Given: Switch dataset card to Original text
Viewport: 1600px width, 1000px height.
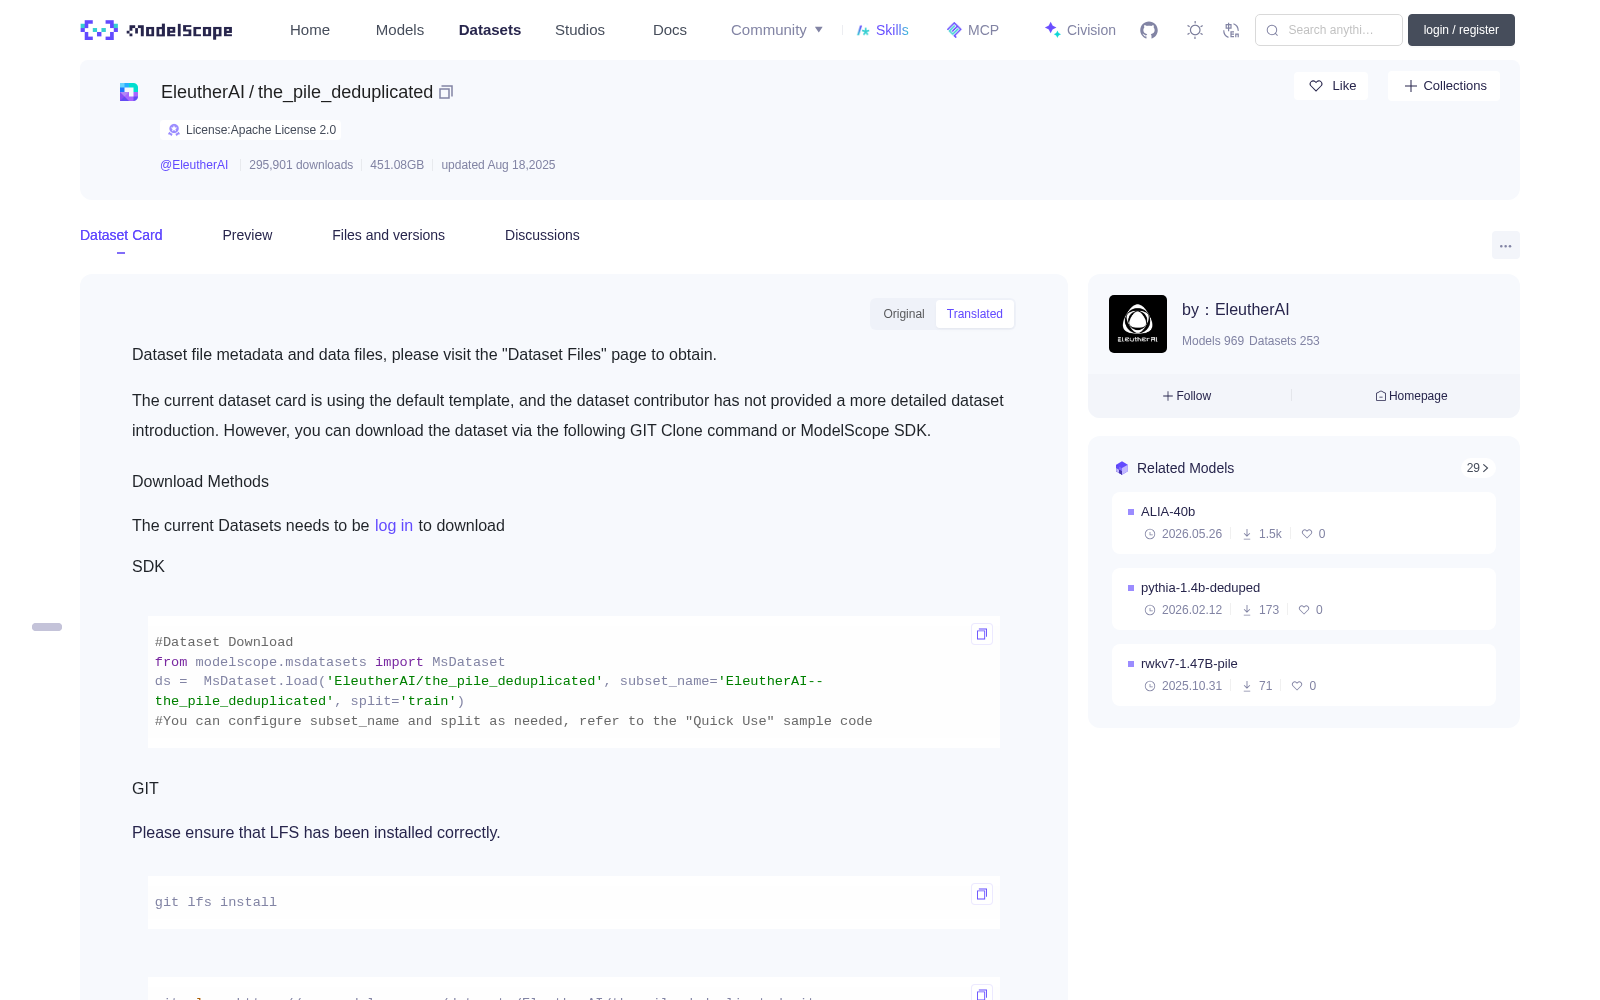Looking at the screenshot, I should 904,314.
